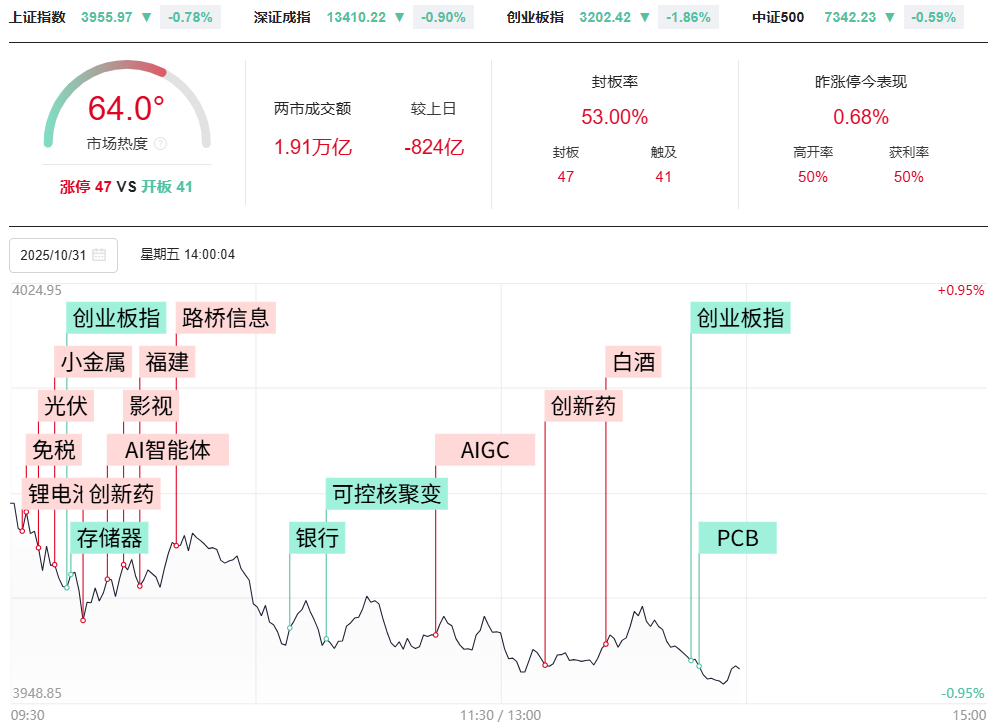Image resolution: width=999 pixels, height=728 pixels.
Task: Click the 银行 label on the chart
Action: [x=317, y=538]
